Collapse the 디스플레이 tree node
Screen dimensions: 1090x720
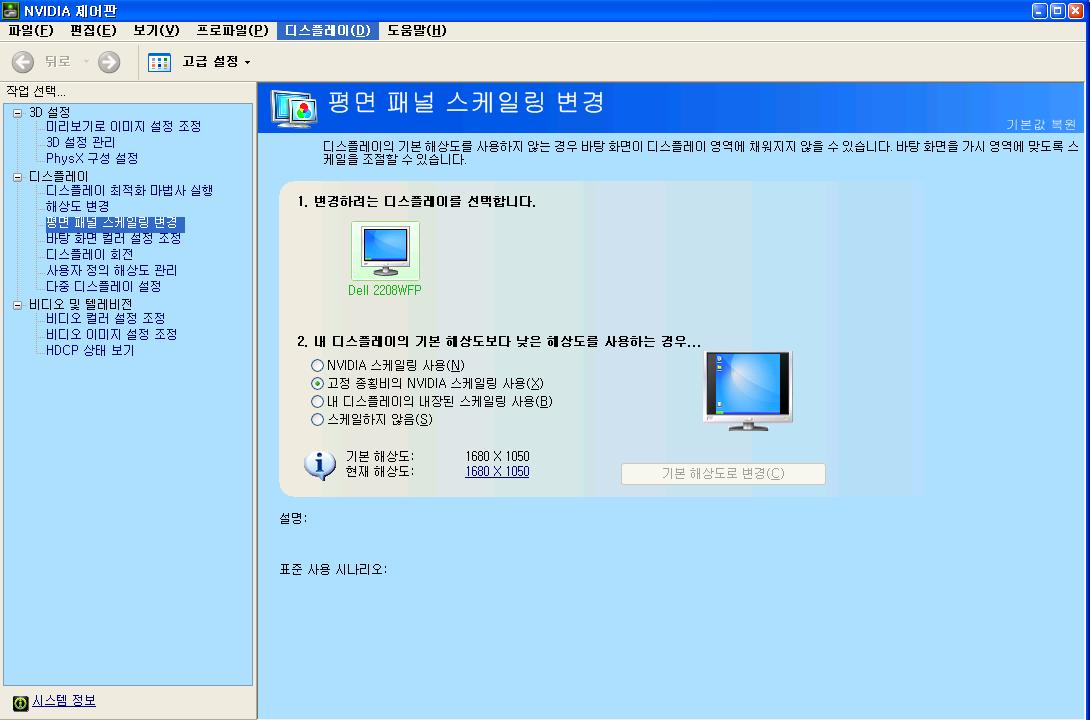coord(17,177)
